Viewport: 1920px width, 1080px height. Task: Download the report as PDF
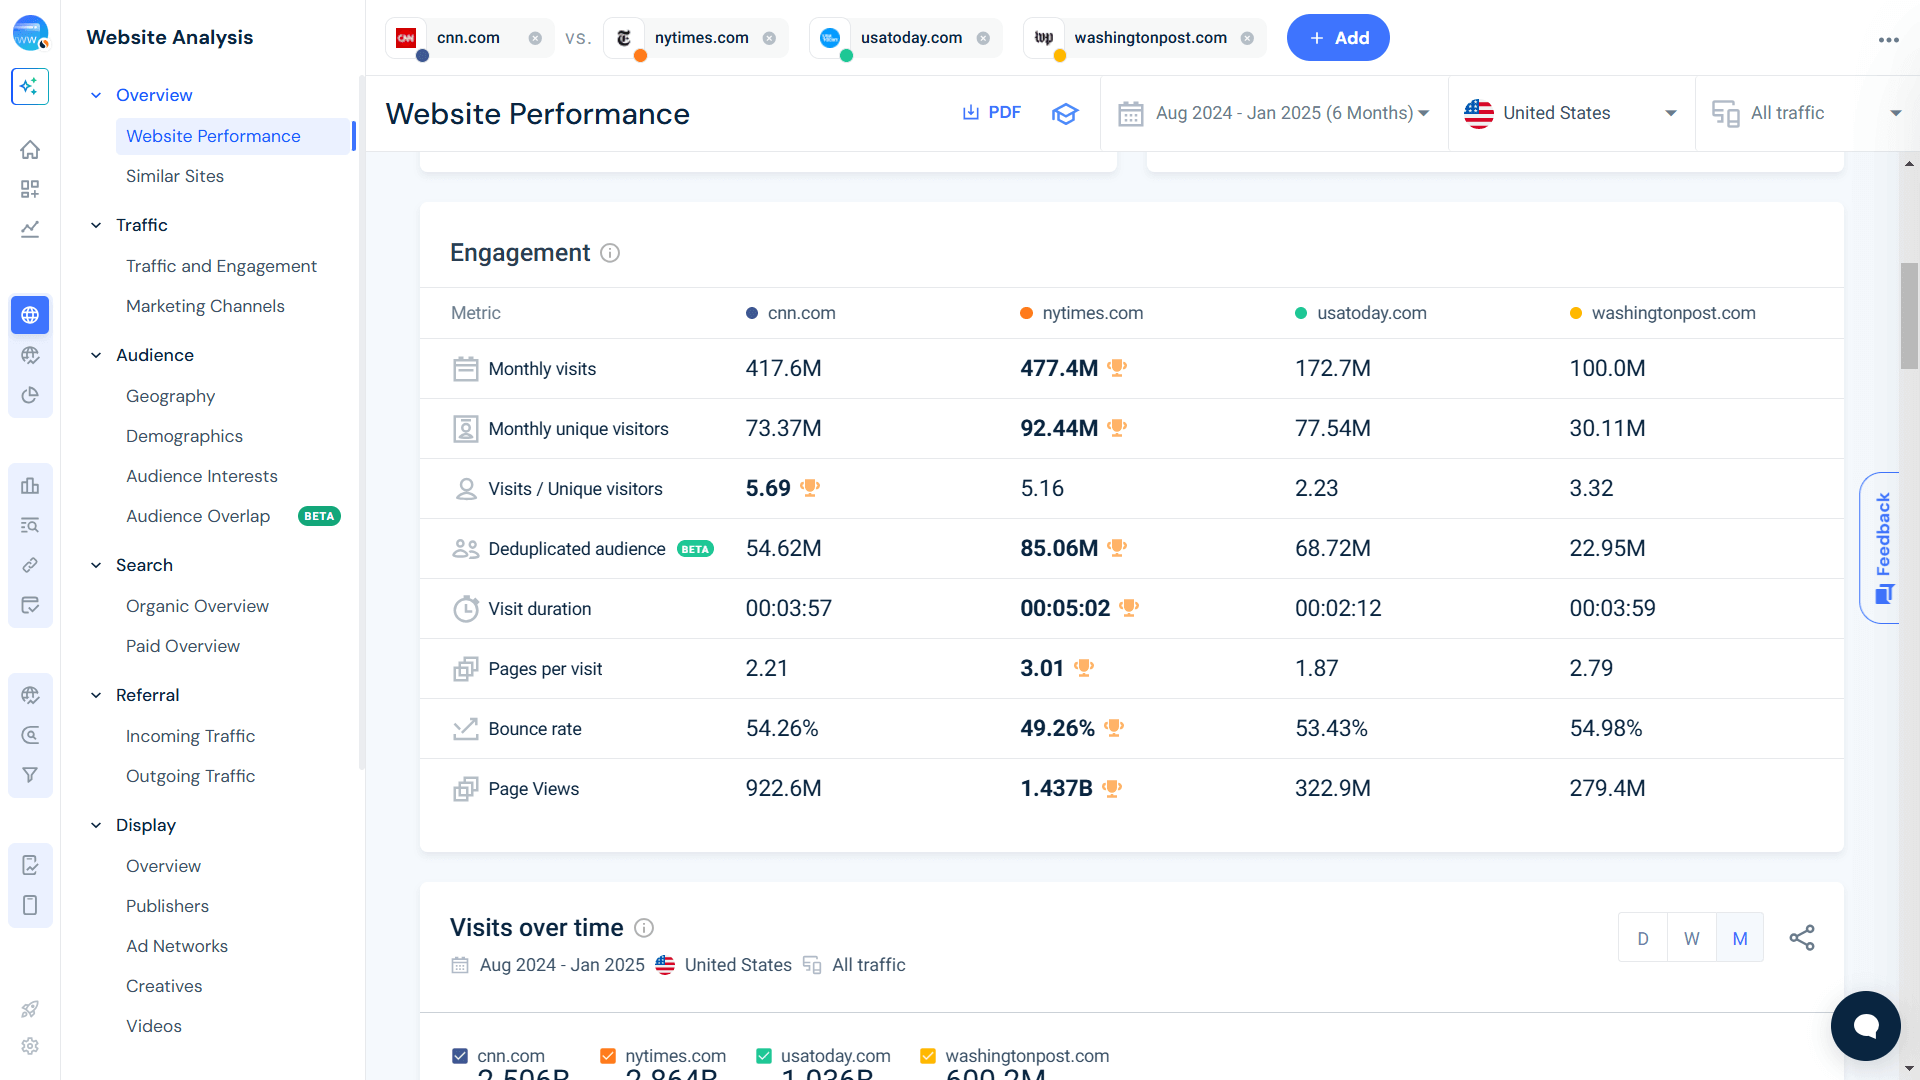coord(991,112)
